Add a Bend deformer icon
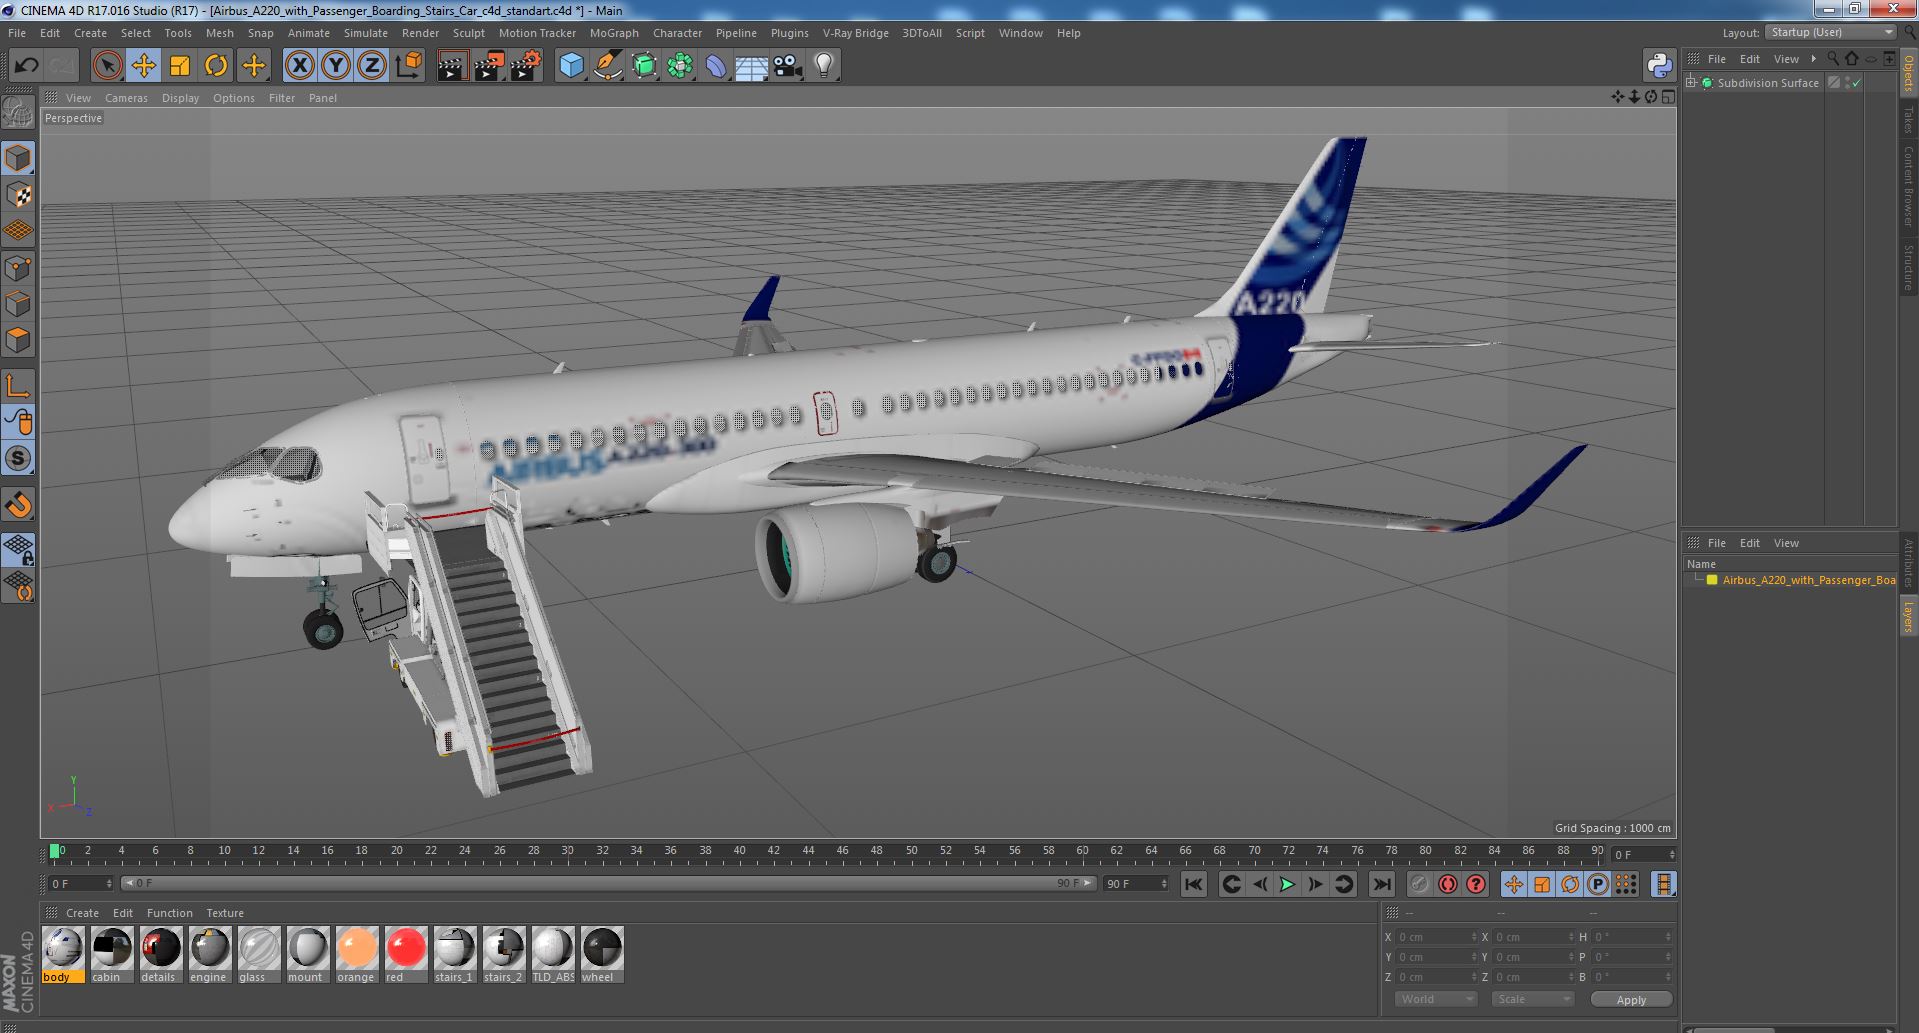 tap(716, 66)
